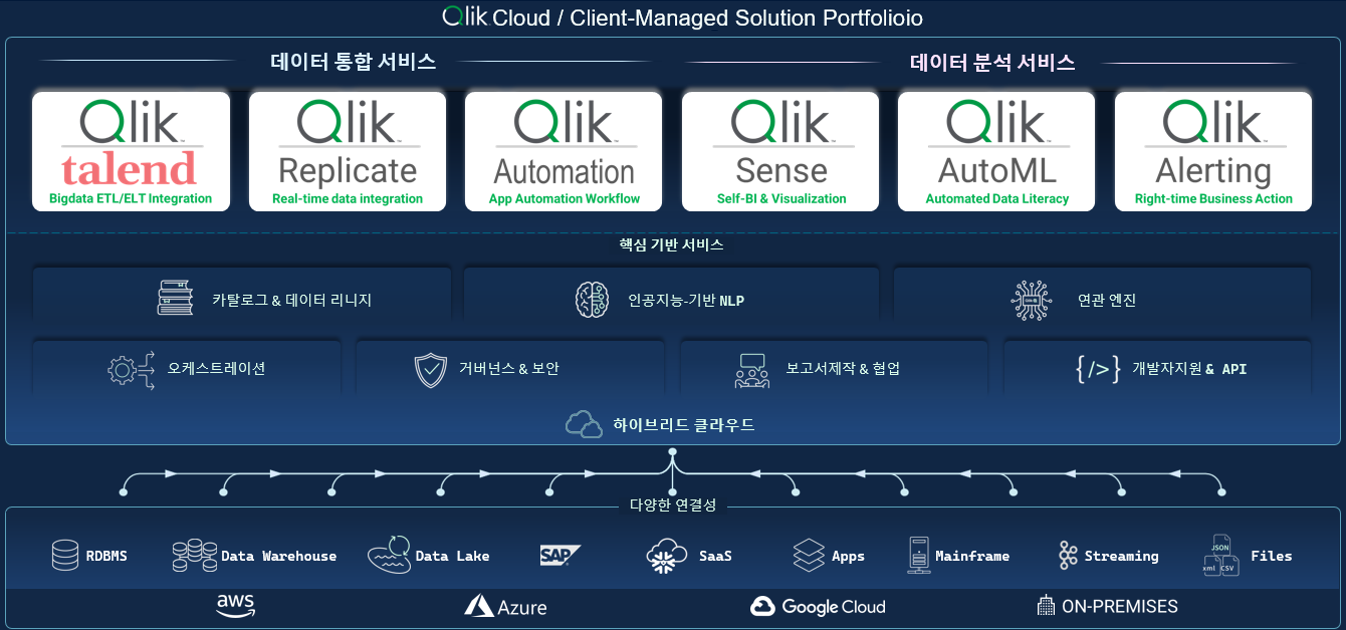Expand the 다양한 연결성 section

(671, 504)
